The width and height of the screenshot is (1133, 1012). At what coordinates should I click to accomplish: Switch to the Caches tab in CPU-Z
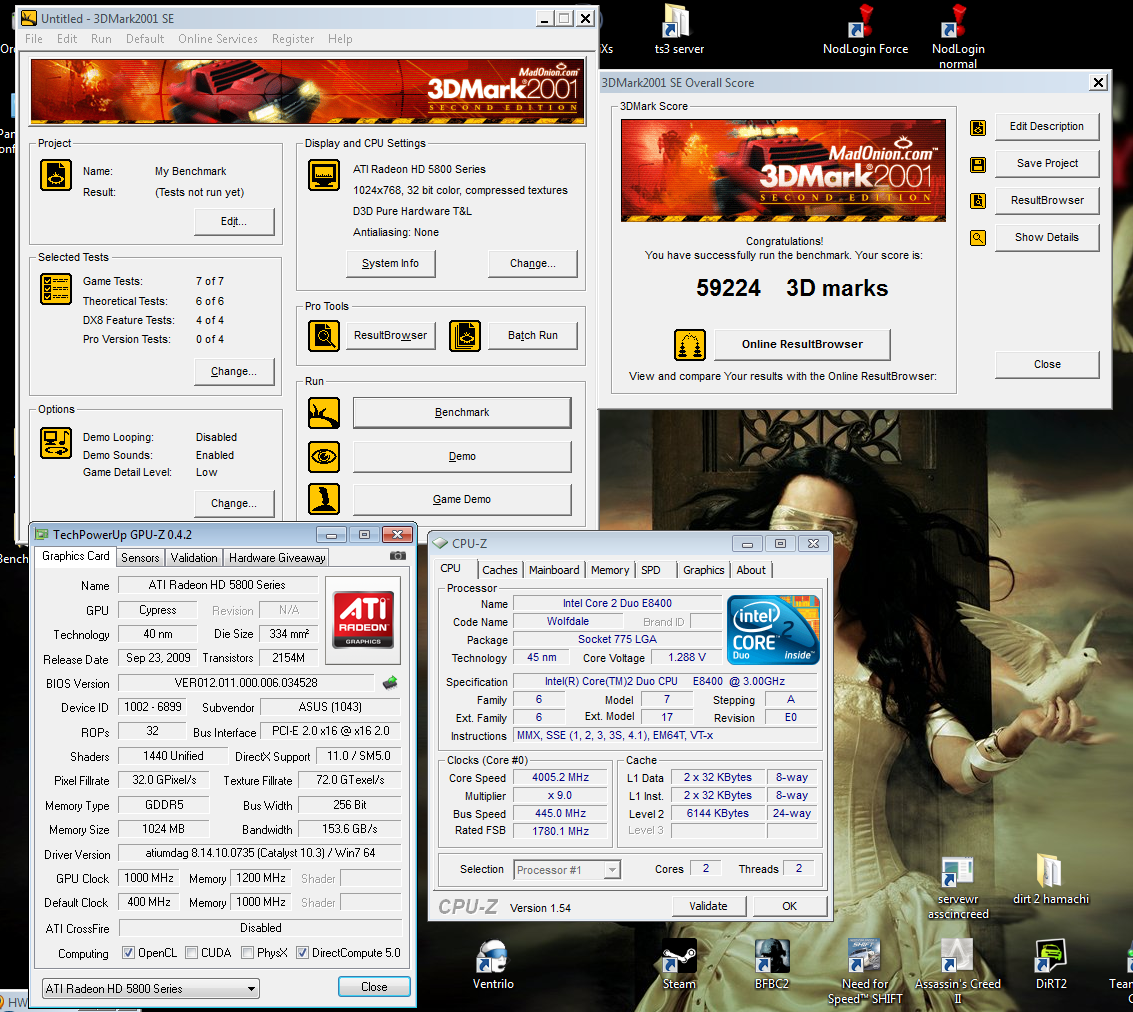tap(499, 570)
